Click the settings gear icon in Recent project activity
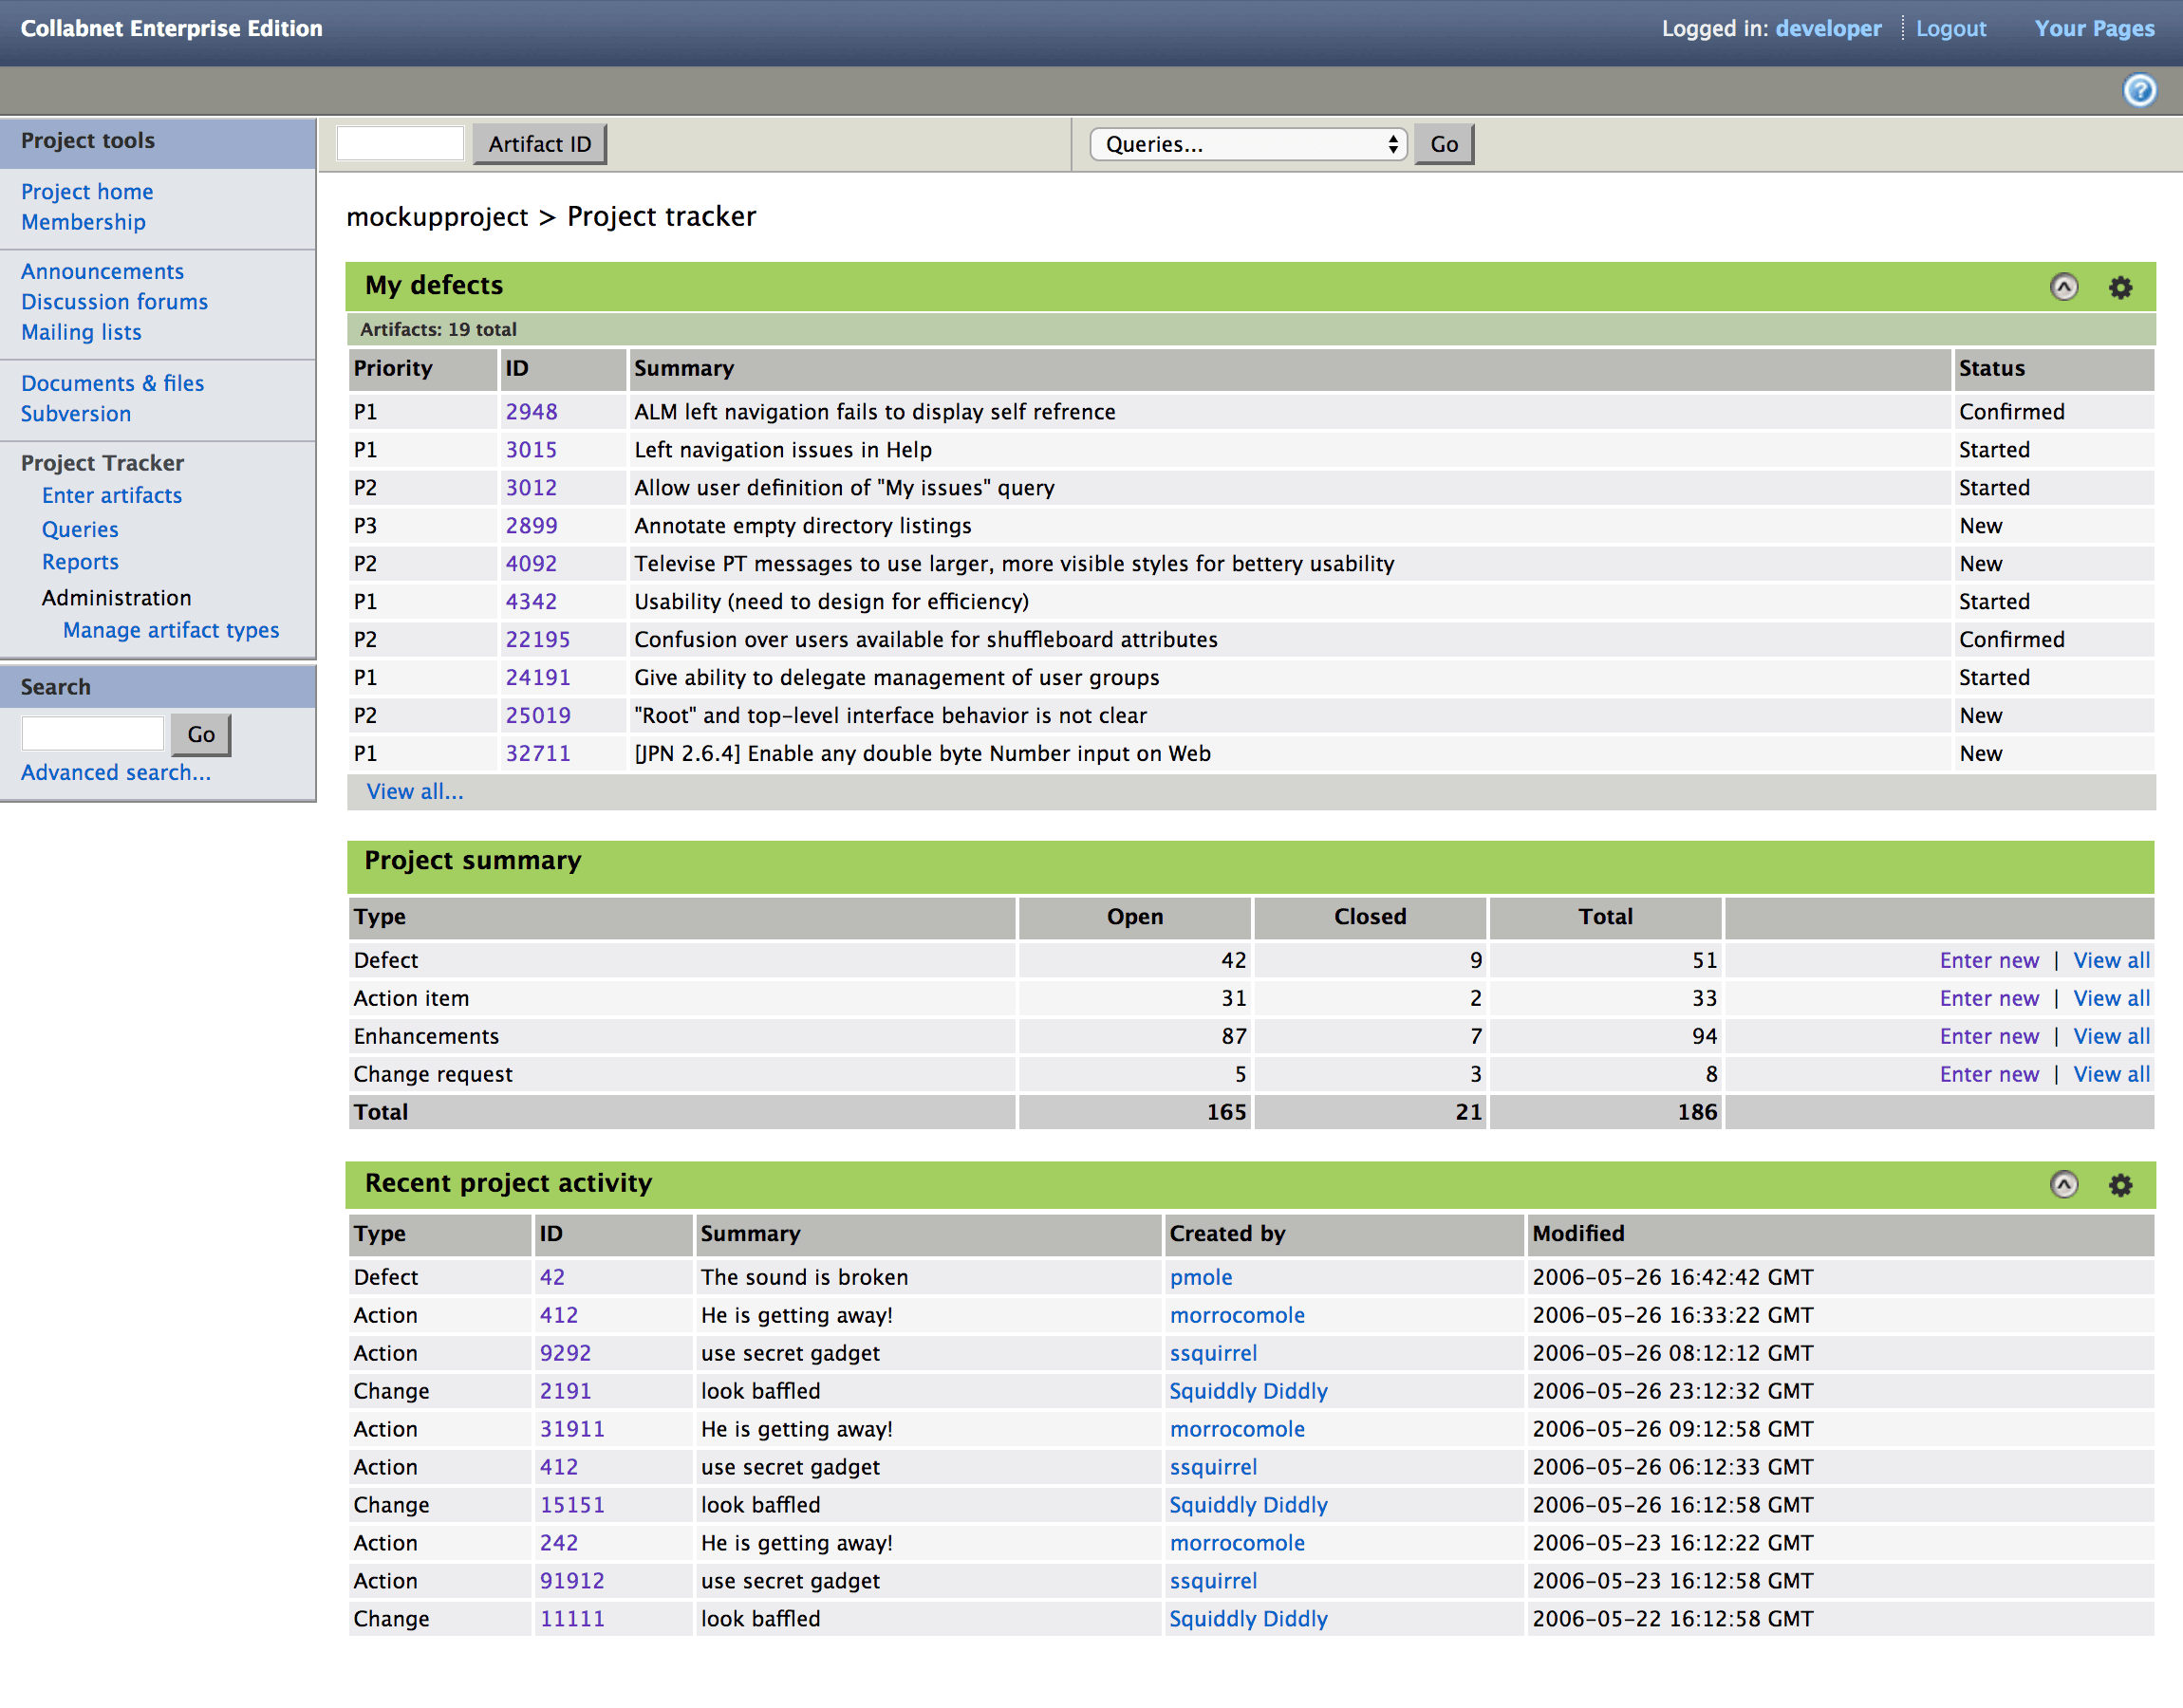This screenshot has height=1708, width=2183. 2123,1181
